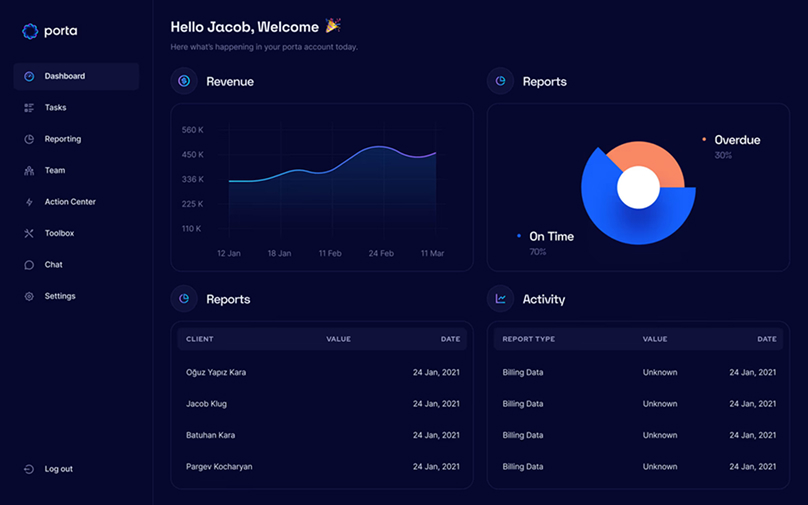This screenshot has width=808, height=505.
Task: Click the Toolbox tools icon
Action: [29, 234]
